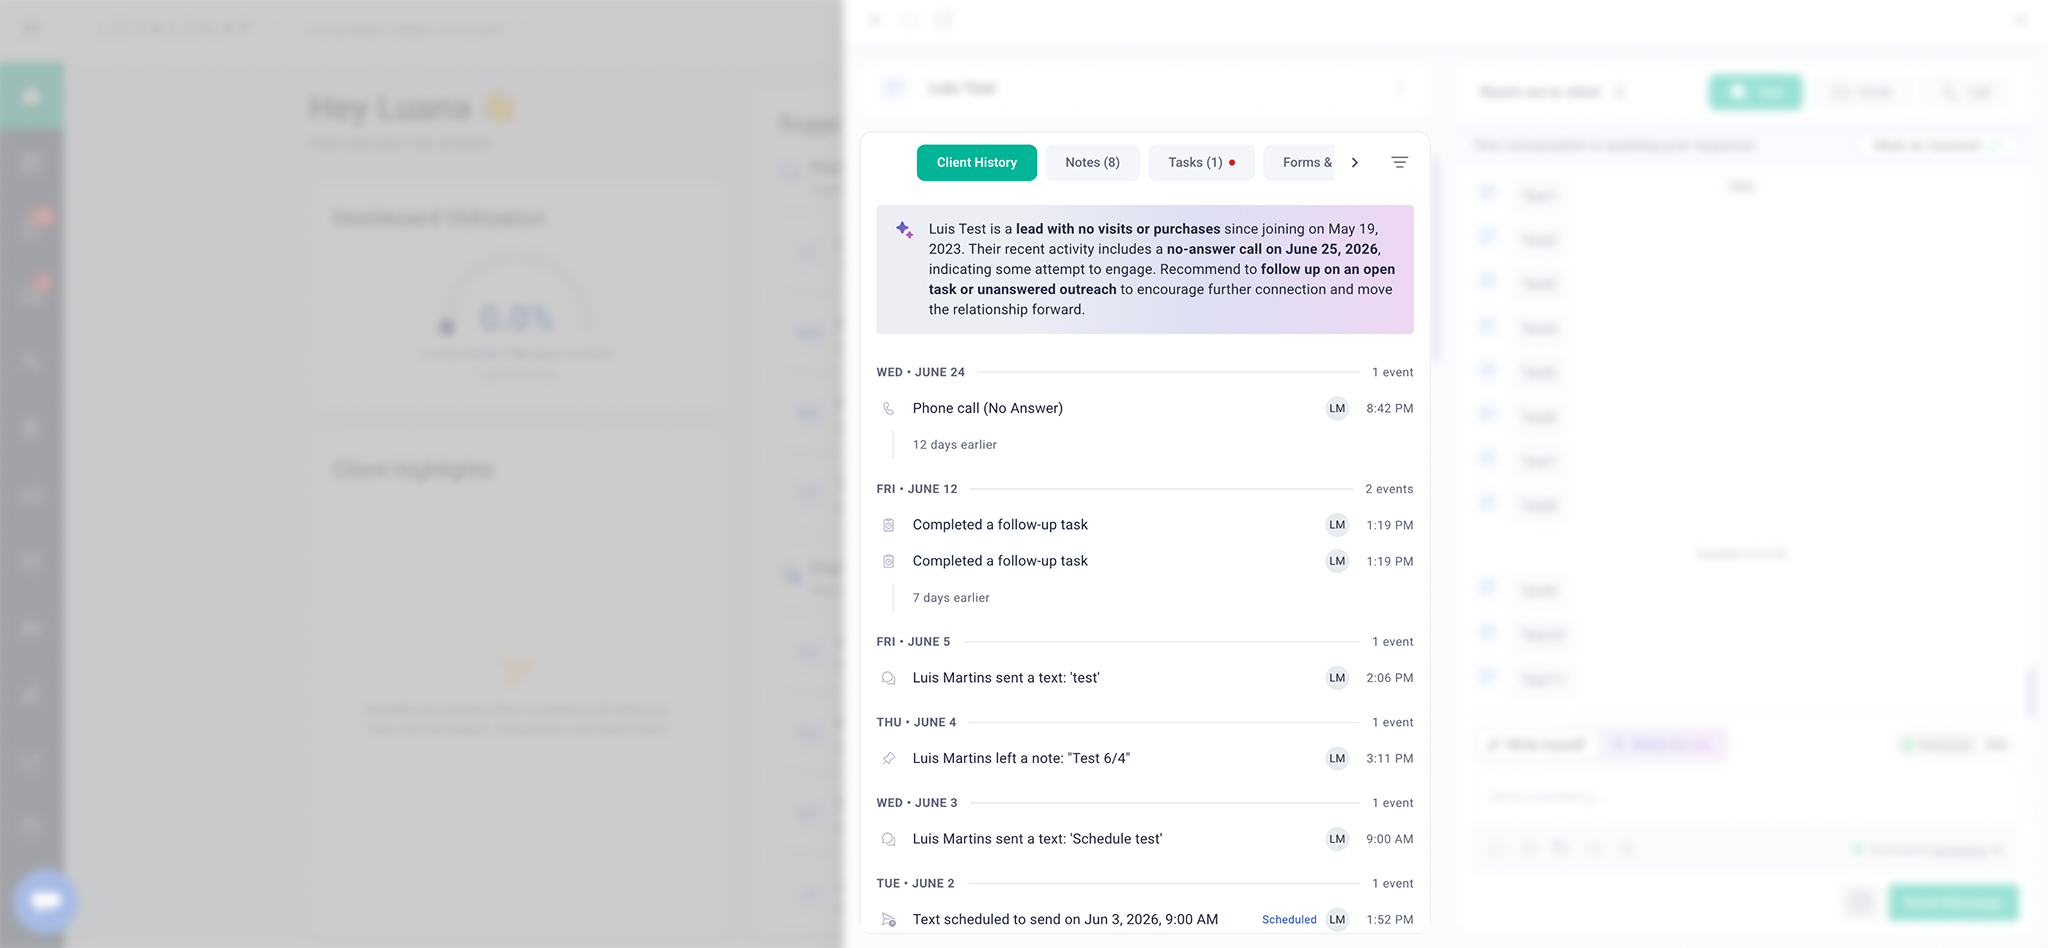Click the LM avatar on the Phone call row
The height and width of the screenshot is (948, 2048).
click(x=1337, y=408)
